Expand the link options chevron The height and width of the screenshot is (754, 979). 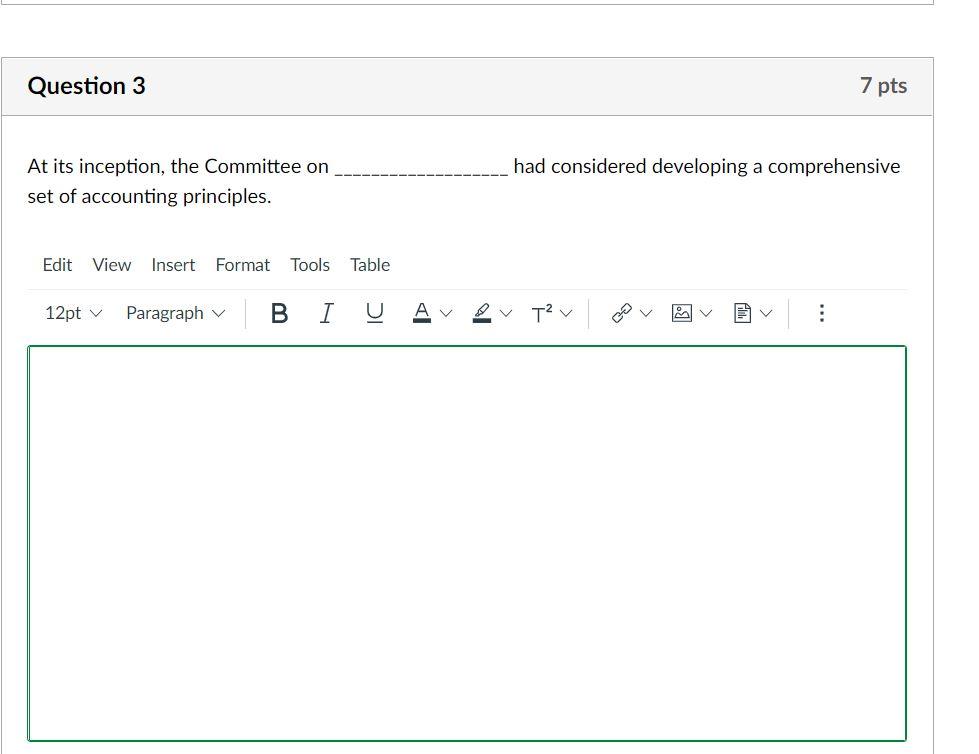click(644, 313)
